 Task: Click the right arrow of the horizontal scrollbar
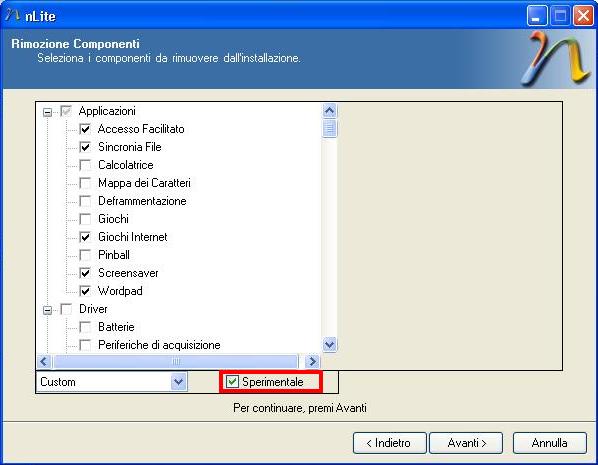[x=312, y=361]
